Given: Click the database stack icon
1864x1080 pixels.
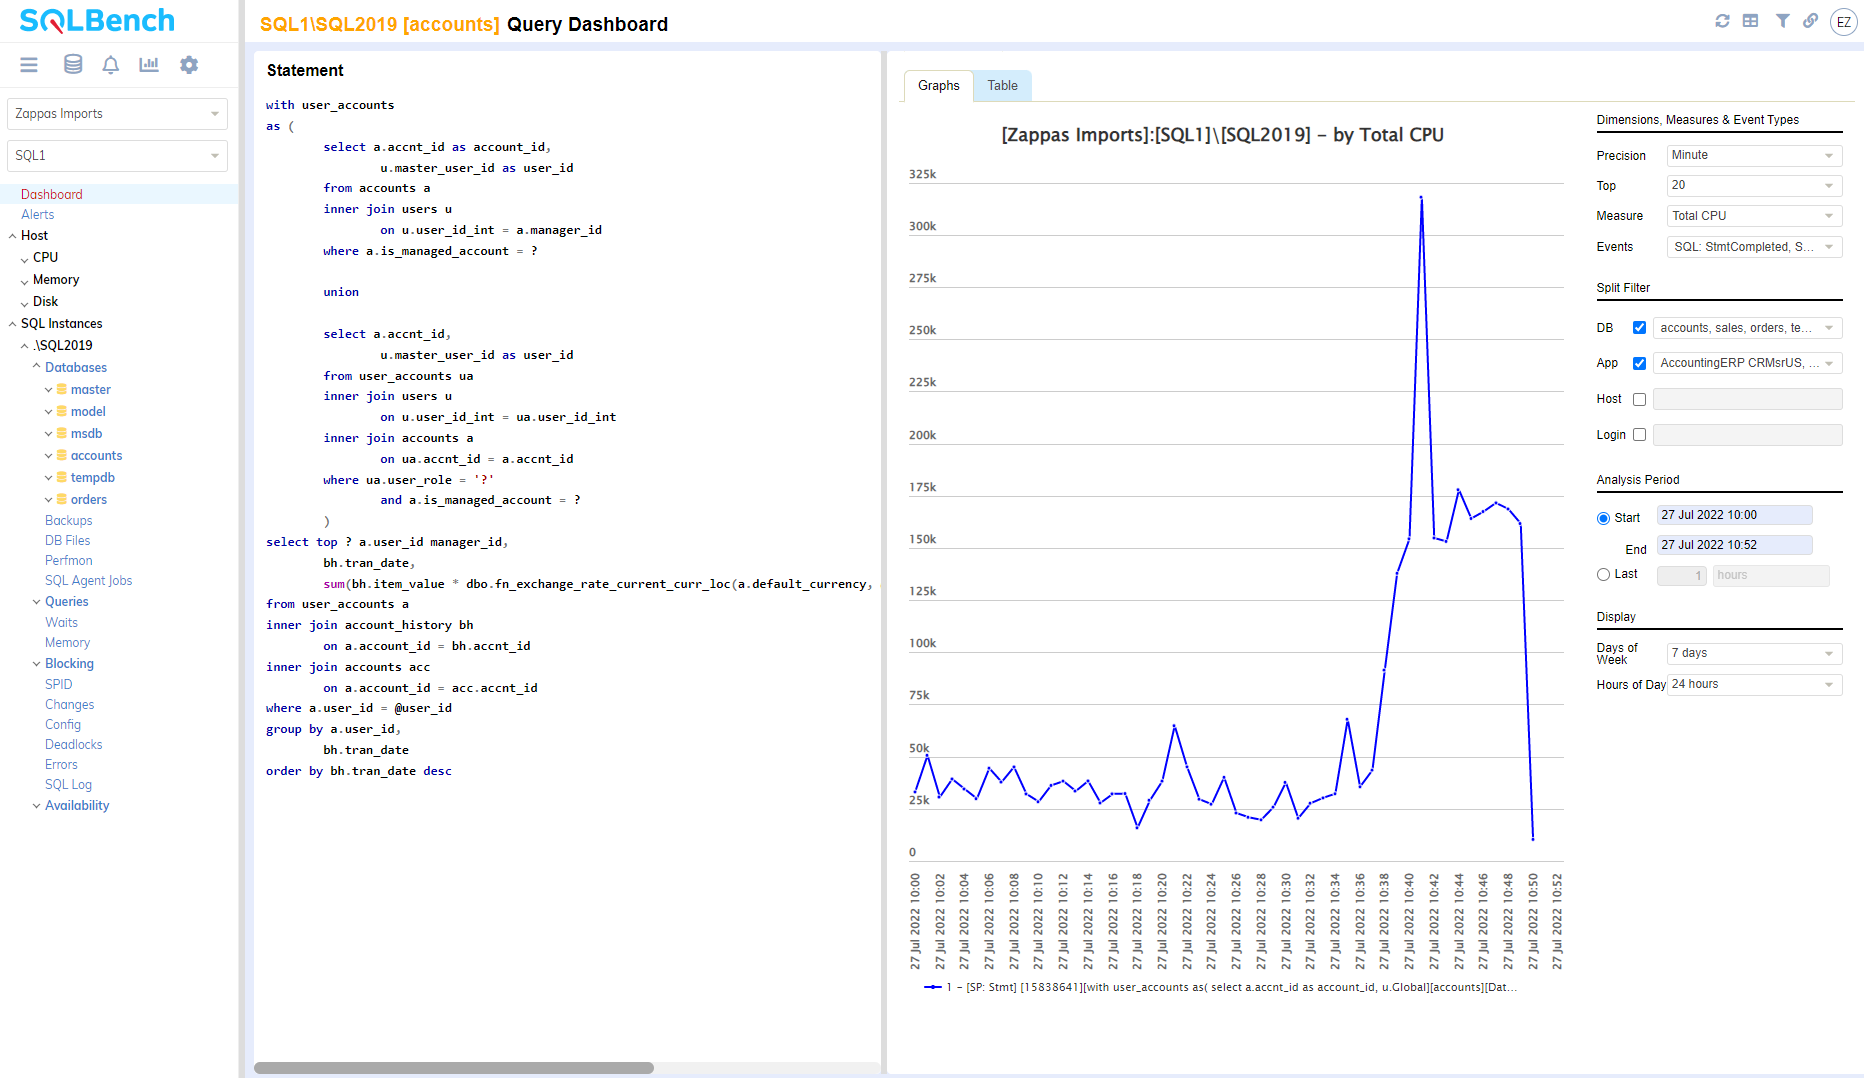Looking at the screenshot, I should (x=73, y=65).
